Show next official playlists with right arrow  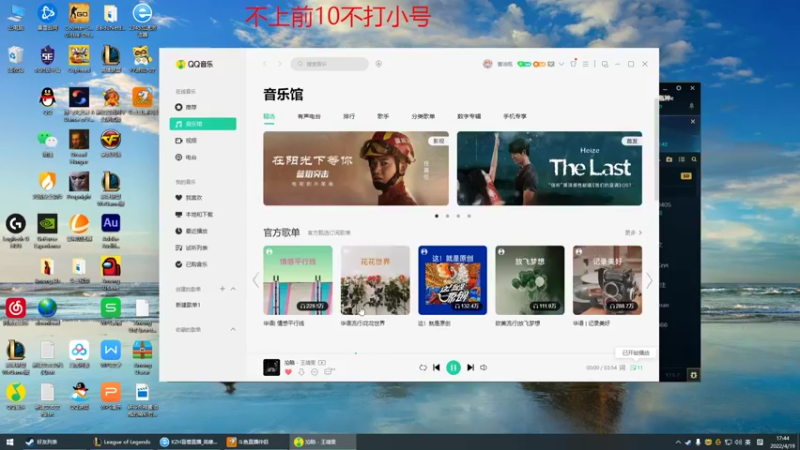click(649, 280)
